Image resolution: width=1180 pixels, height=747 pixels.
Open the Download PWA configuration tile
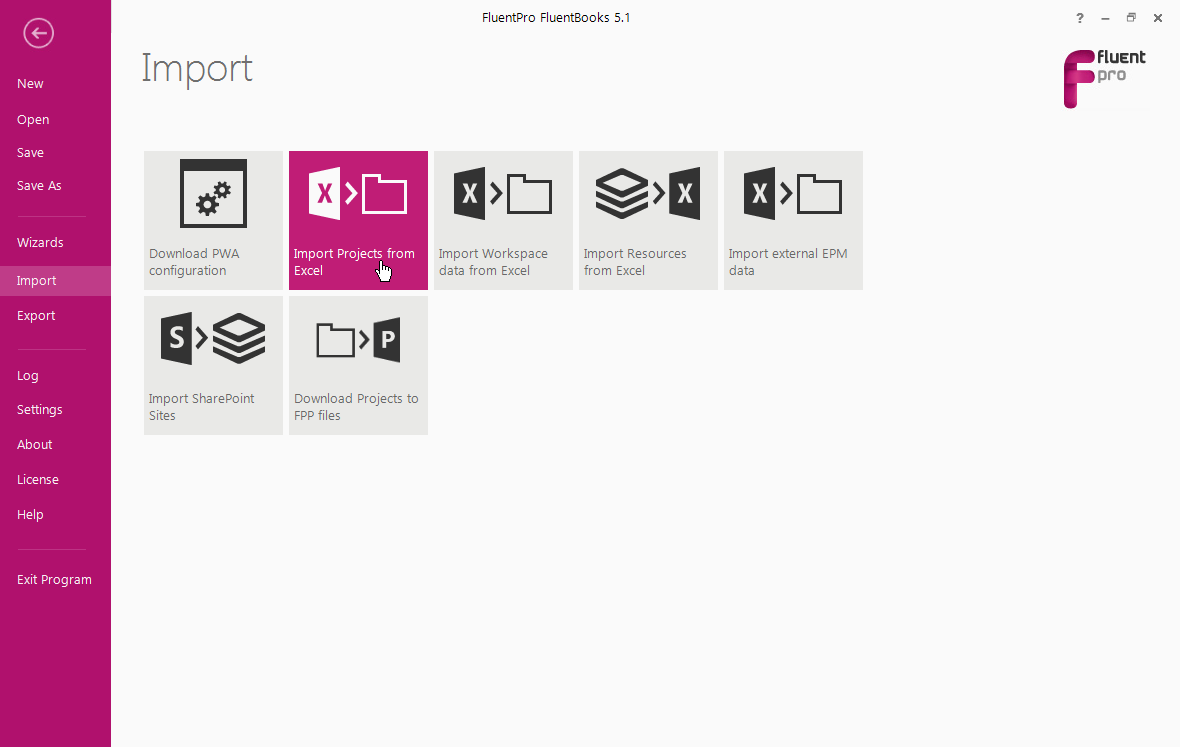(x=213, y=220)
